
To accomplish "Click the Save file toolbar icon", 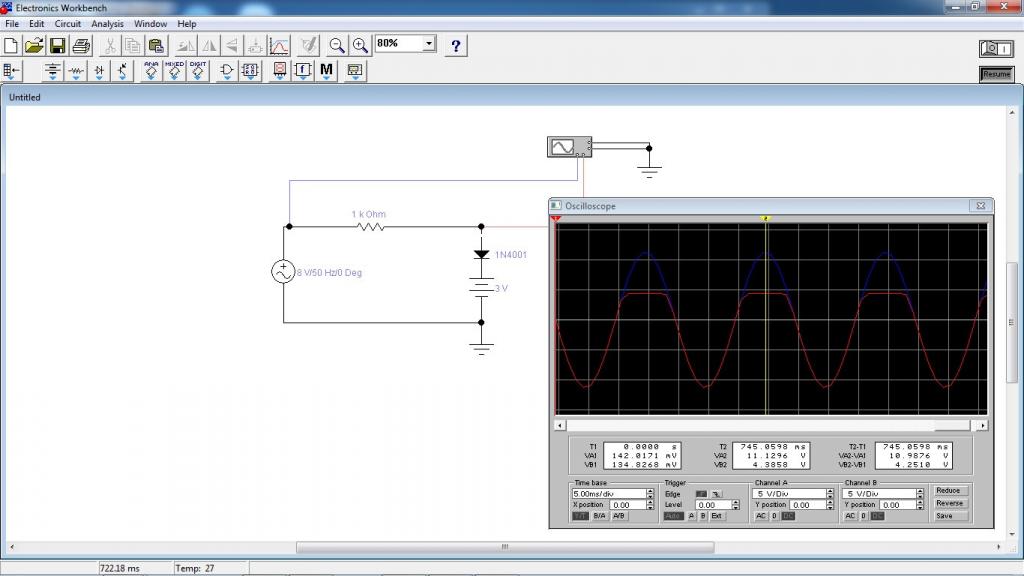I will coord(57,45).
